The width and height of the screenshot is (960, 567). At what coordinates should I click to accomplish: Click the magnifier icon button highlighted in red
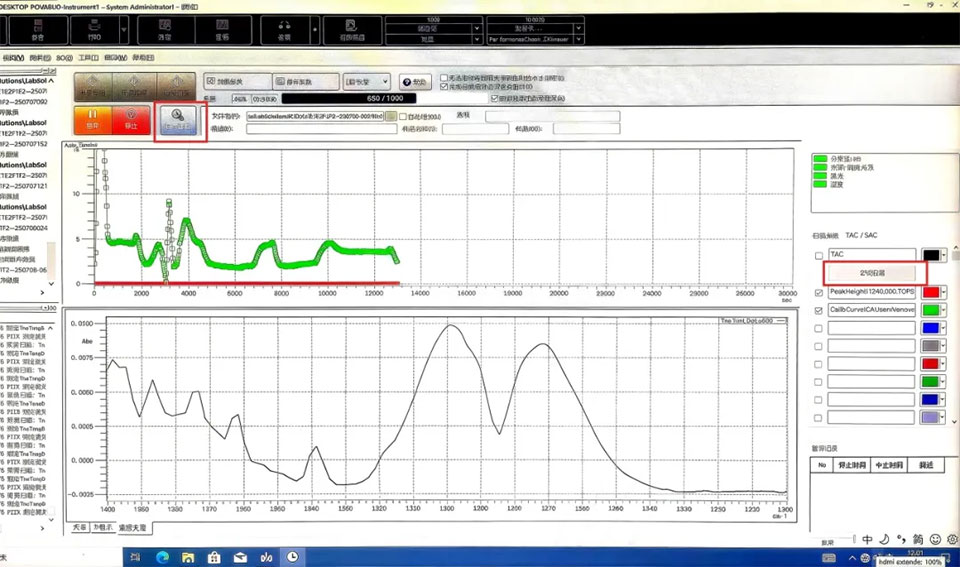click(x=180, y=121)
